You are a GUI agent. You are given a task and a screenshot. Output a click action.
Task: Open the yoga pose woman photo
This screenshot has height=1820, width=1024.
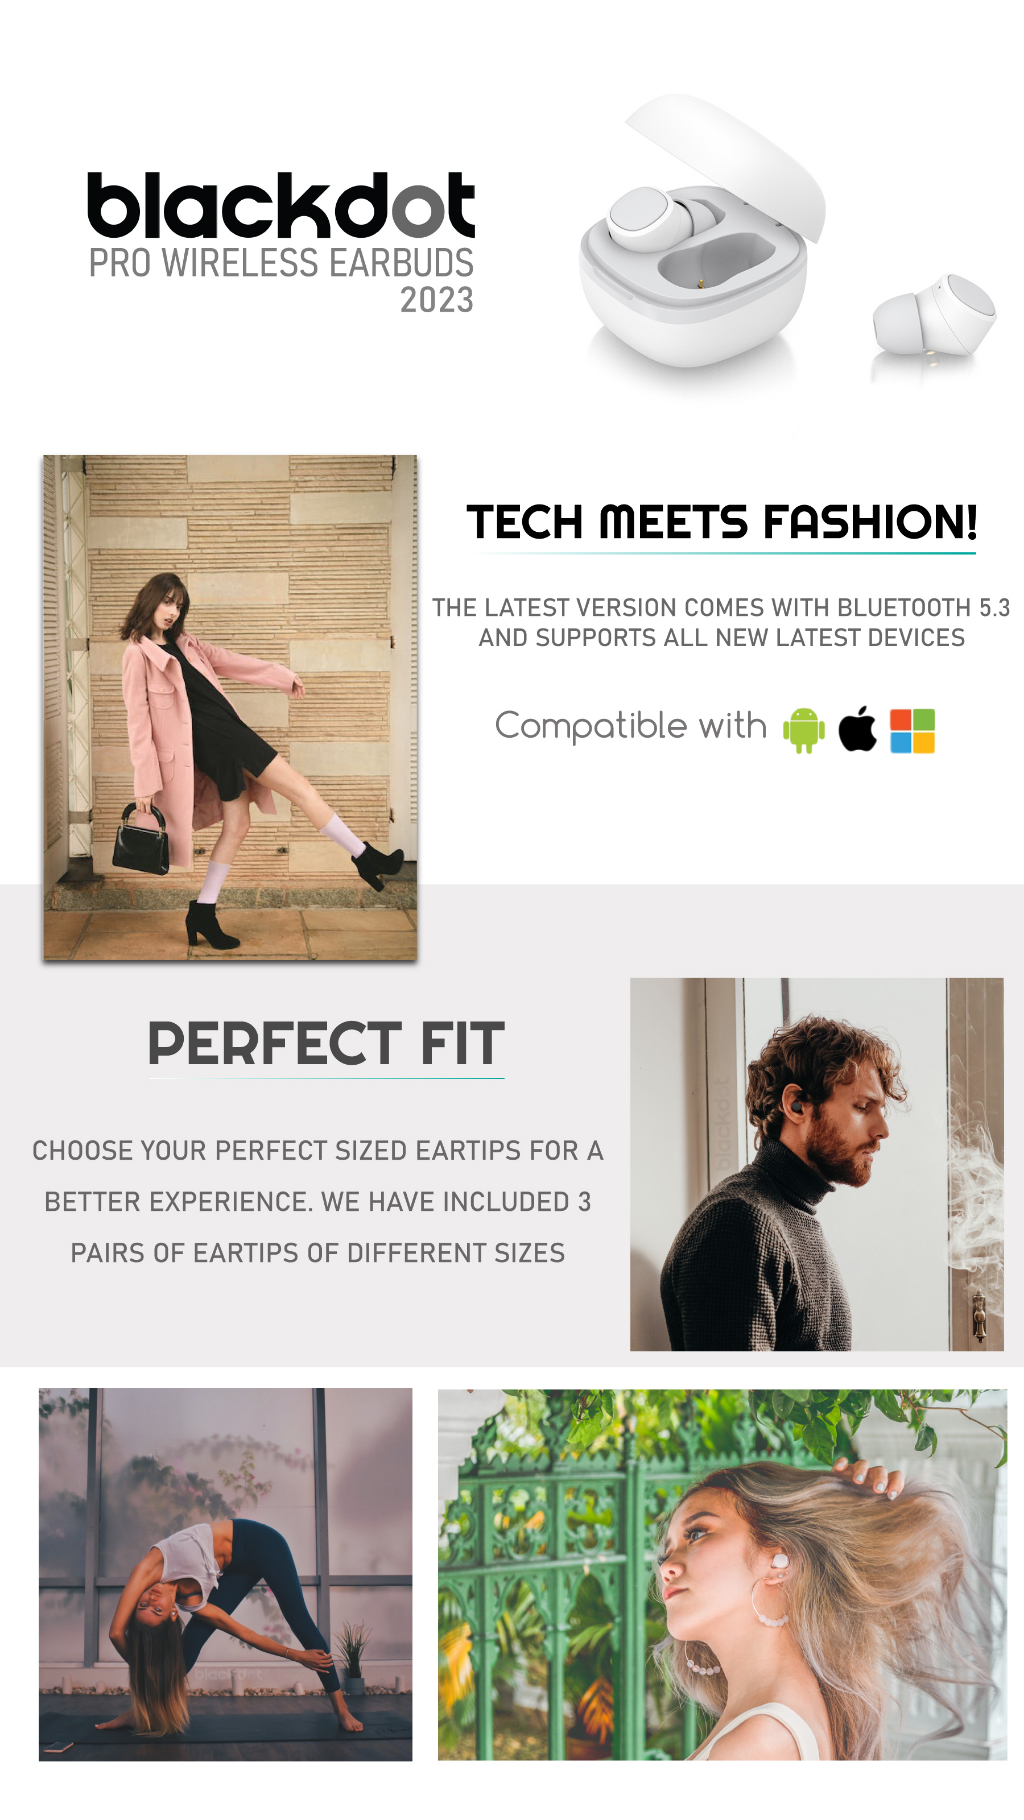tap(225, 1574)
